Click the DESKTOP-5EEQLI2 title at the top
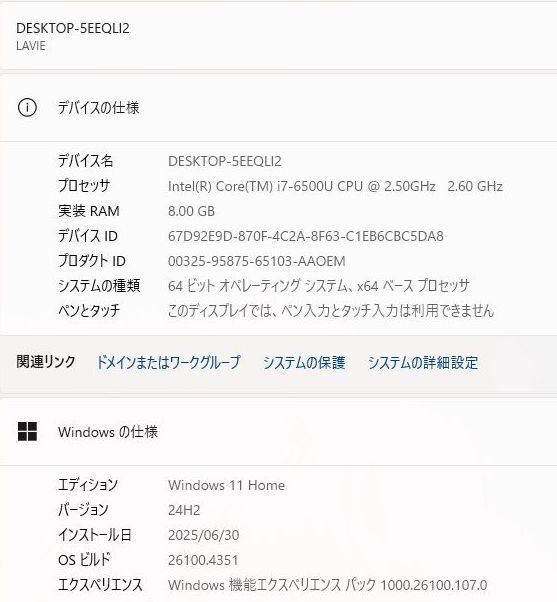Image resolution: width=557 pixels, height=602 pixels. pyautogui.click(x=73, y=28)
